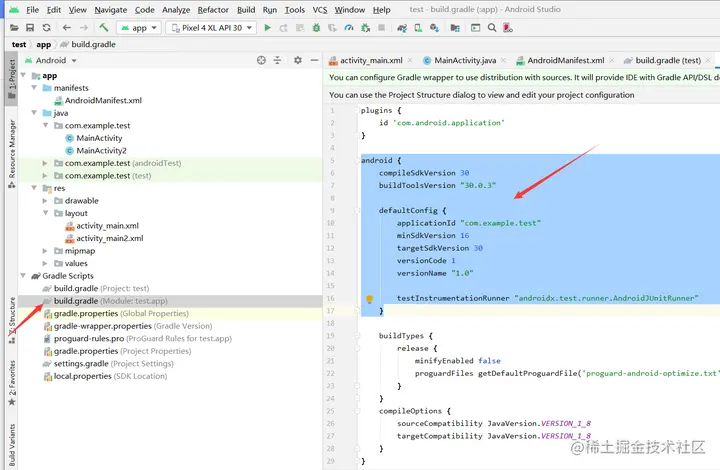
Task: Open the Structure side panel
Action: tap(12, 320)
